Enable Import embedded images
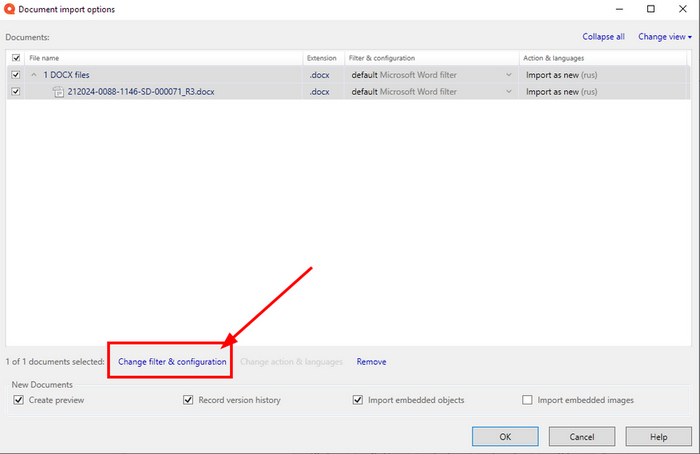 point(527,400)
